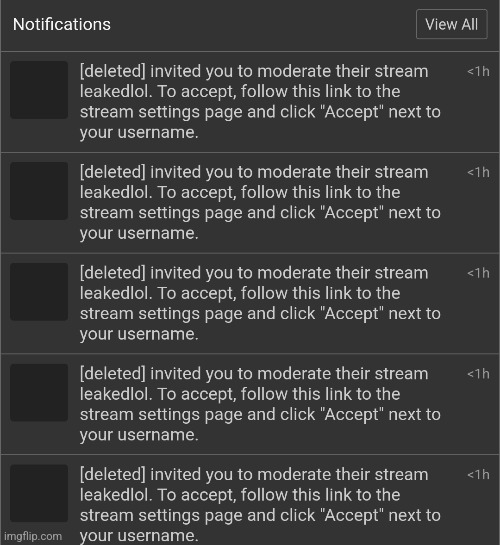The image size is (500, 545).
Task: Open the first moderate stream invite notification
Action: tap(250, 102)
